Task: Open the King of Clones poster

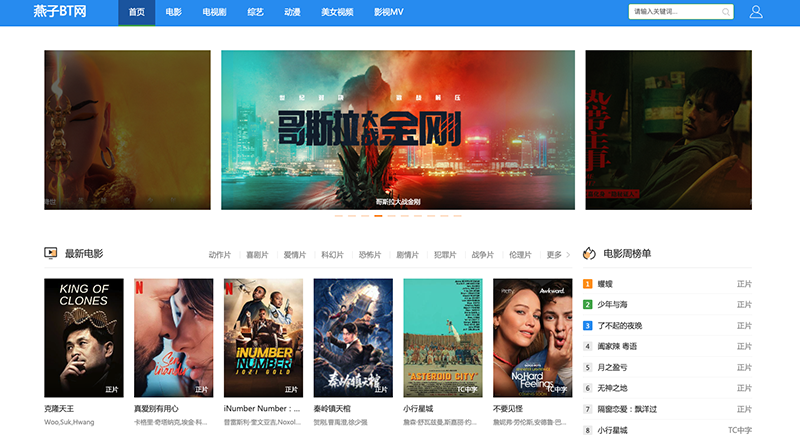Action: coord(84,338)
